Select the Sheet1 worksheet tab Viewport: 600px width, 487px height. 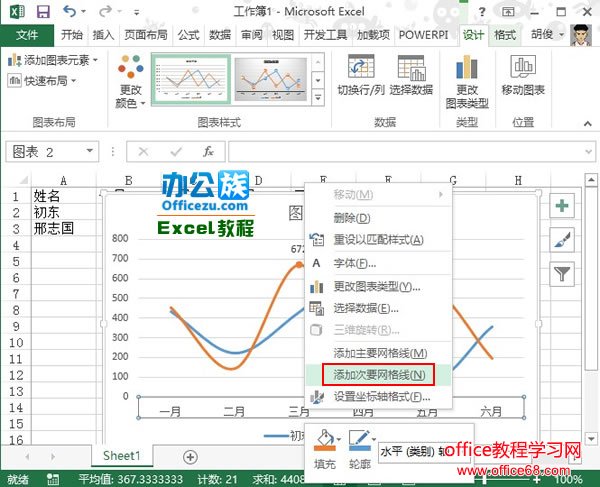point(122,456)
